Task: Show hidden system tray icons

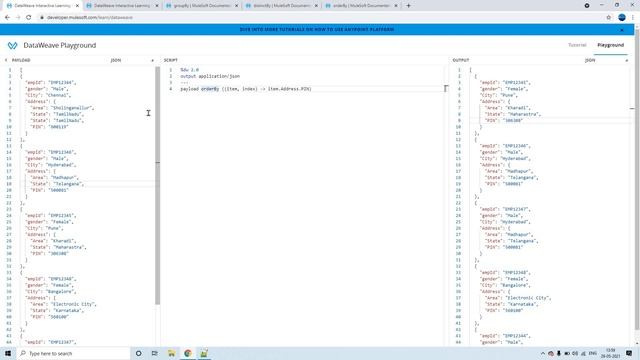Action: [542, 353]
